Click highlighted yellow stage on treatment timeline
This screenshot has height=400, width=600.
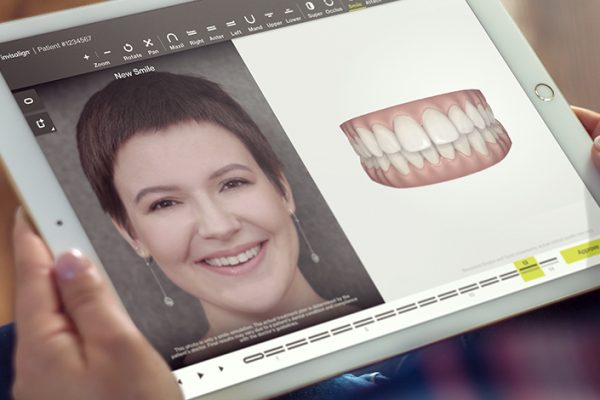pos(529,268)
